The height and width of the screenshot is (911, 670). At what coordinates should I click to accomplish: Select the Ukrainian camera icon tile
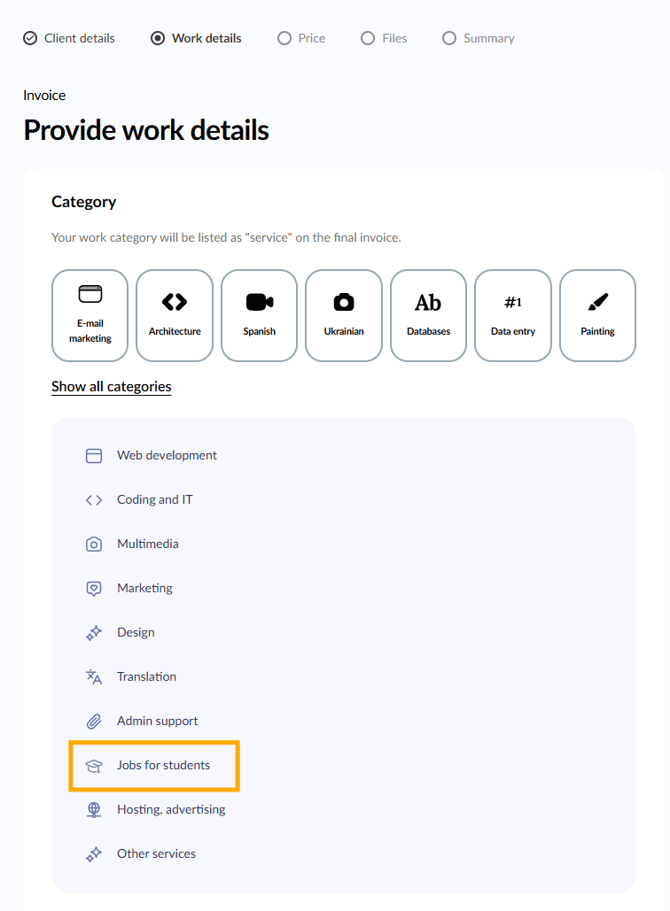pyautogui.click(x=344, y=315)
